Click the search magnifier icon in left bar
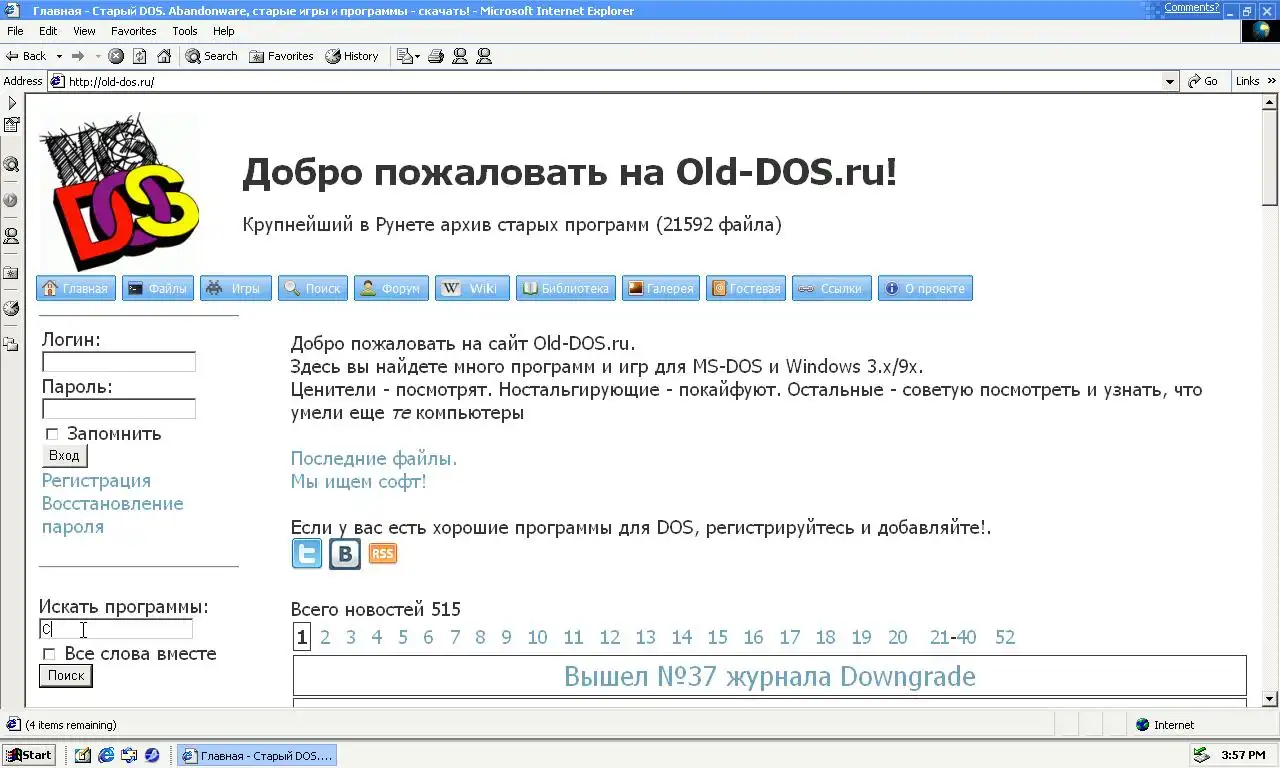The width and height of the screenshot is (1280, 768). 11,164
